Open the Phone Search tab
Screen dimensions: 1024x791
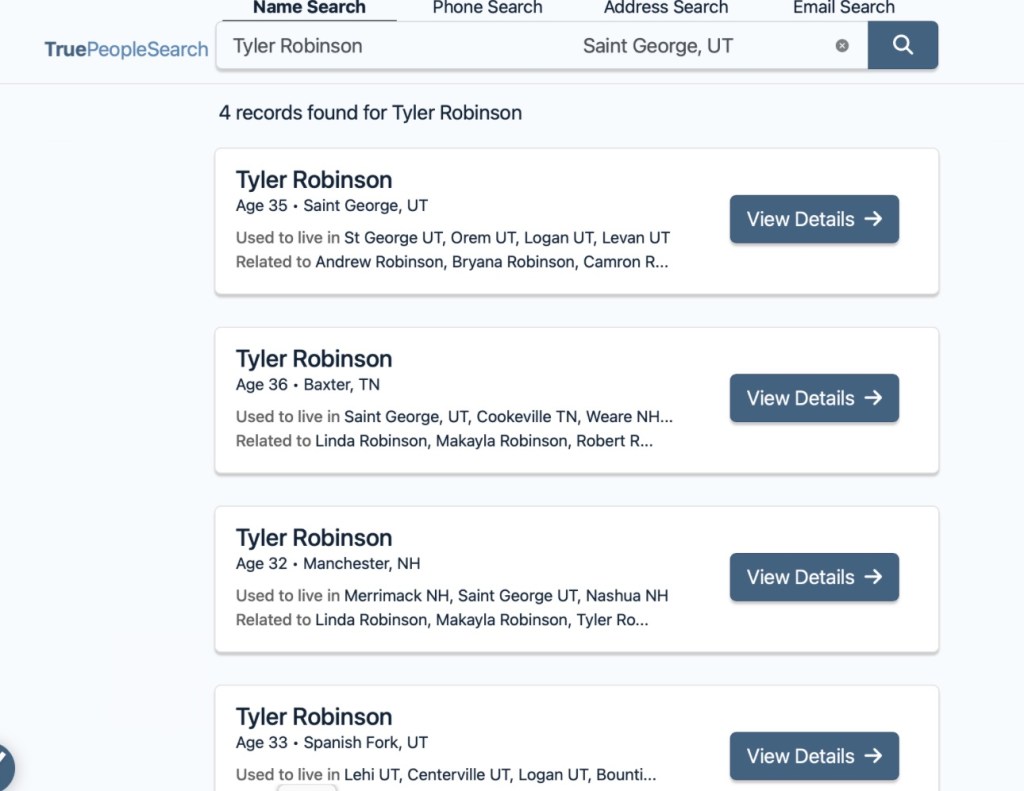click(x=487, y=8)
